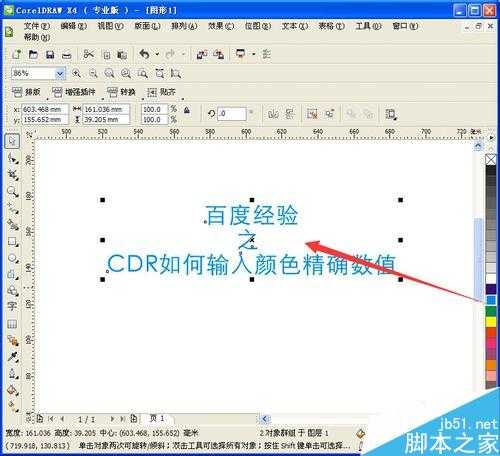The image size is (500, 456).
Task: Click the Save icon in toolbar
Action: pyautogui.click(x=50, y=54)
